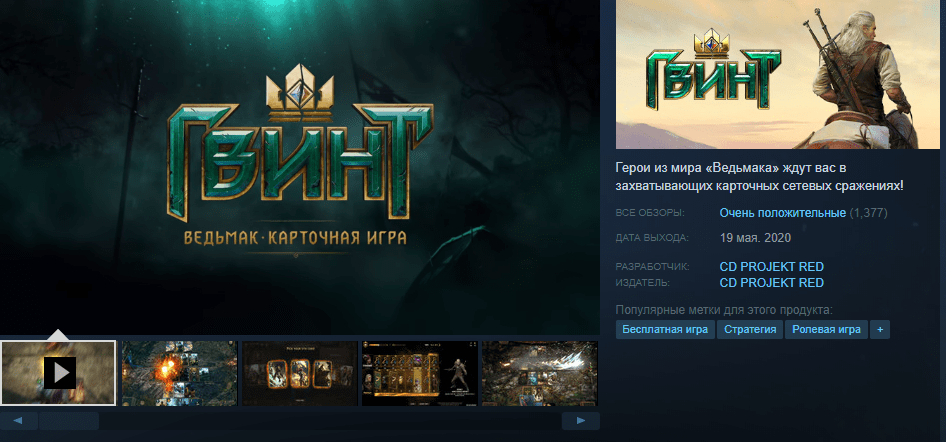Viewport: 946px width, 442px height.
Task: Click 'ВЕДЬМАК · КАРТОЧНАЯ ИГРА' subtitle in viewer
Action: coord(295,236)
